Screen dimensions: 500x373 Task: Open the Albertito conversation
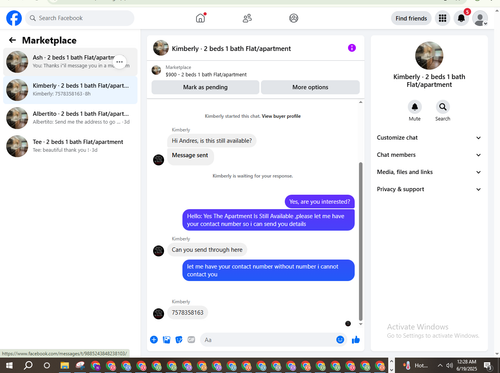[x=70, y=118]
